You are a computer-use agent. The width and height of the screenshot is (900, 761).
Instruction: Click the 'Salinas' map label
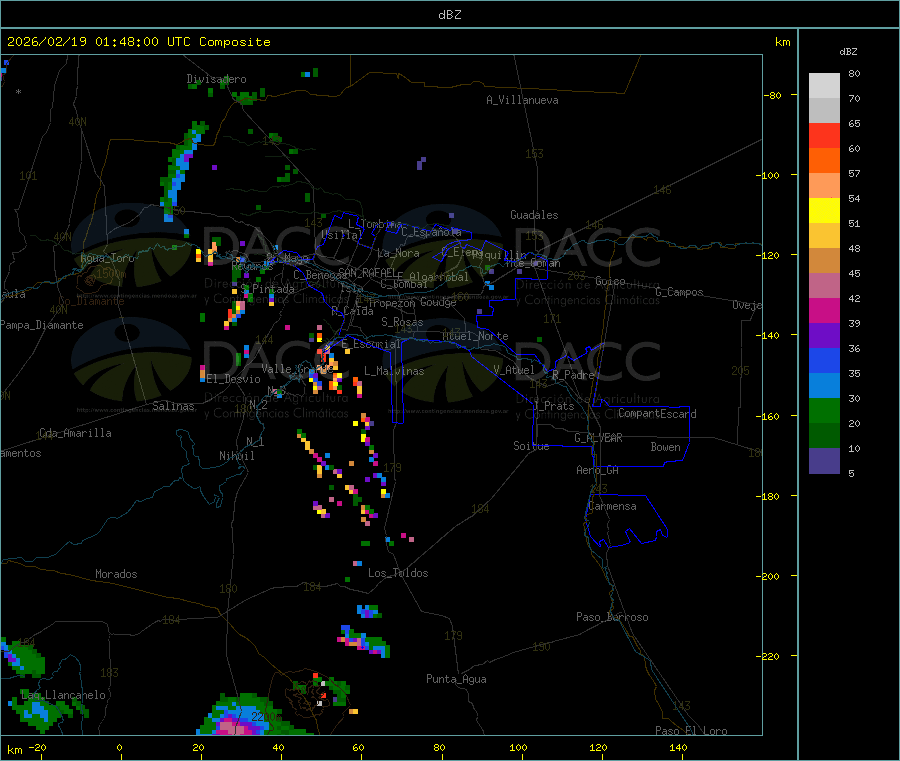point(173,406)
